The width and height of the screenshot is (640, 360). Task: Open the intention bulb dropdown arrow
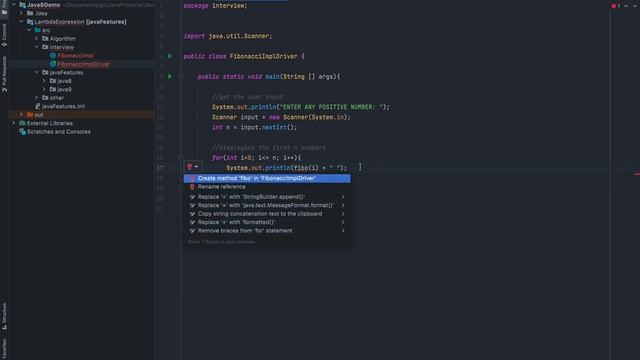pos(196,167)
